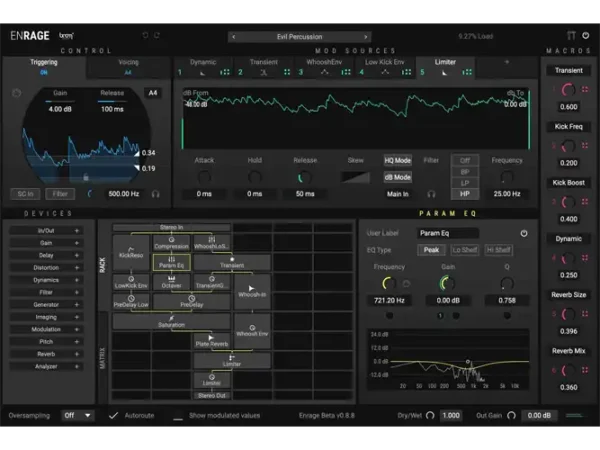This screenshot has width=600, height=450.
Task: Click the headphones icon next to 500.00 Hz
Action: (155, 194)
